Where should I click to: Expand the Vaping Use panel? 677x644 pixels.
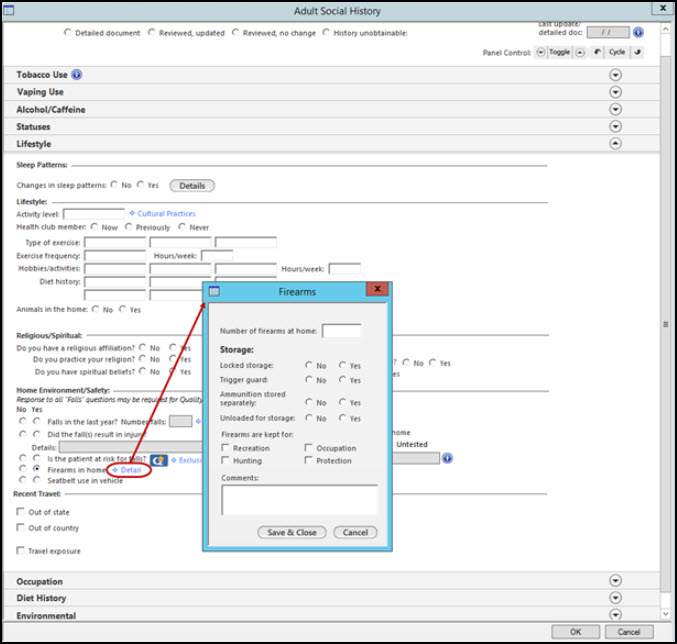point(615,92)
